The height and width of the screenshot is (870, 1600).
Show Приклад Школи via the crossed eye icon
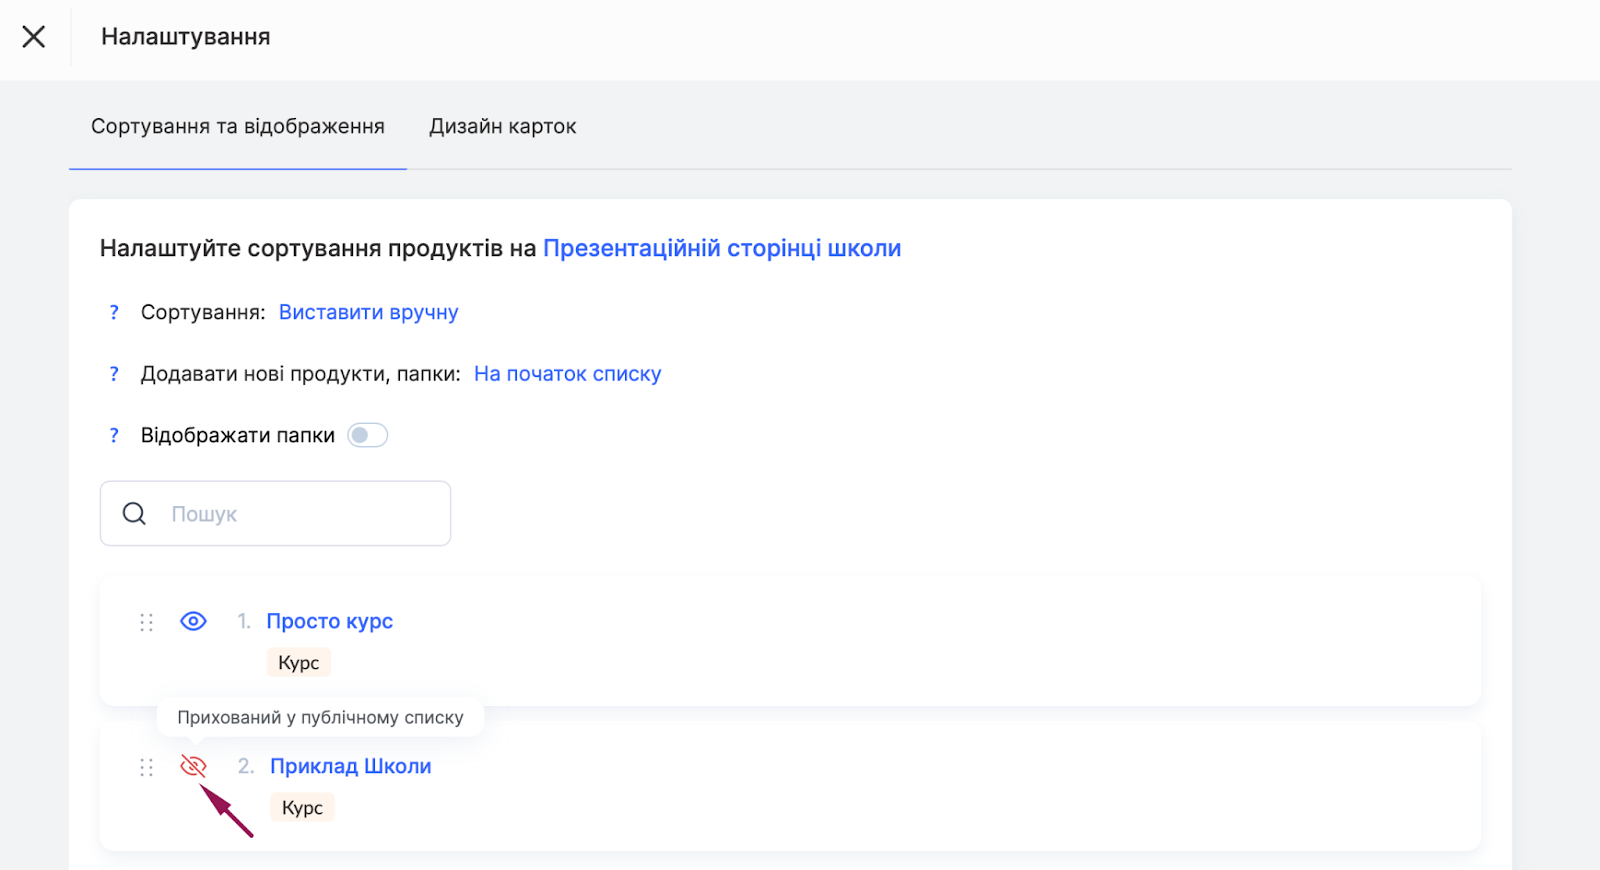193,766
